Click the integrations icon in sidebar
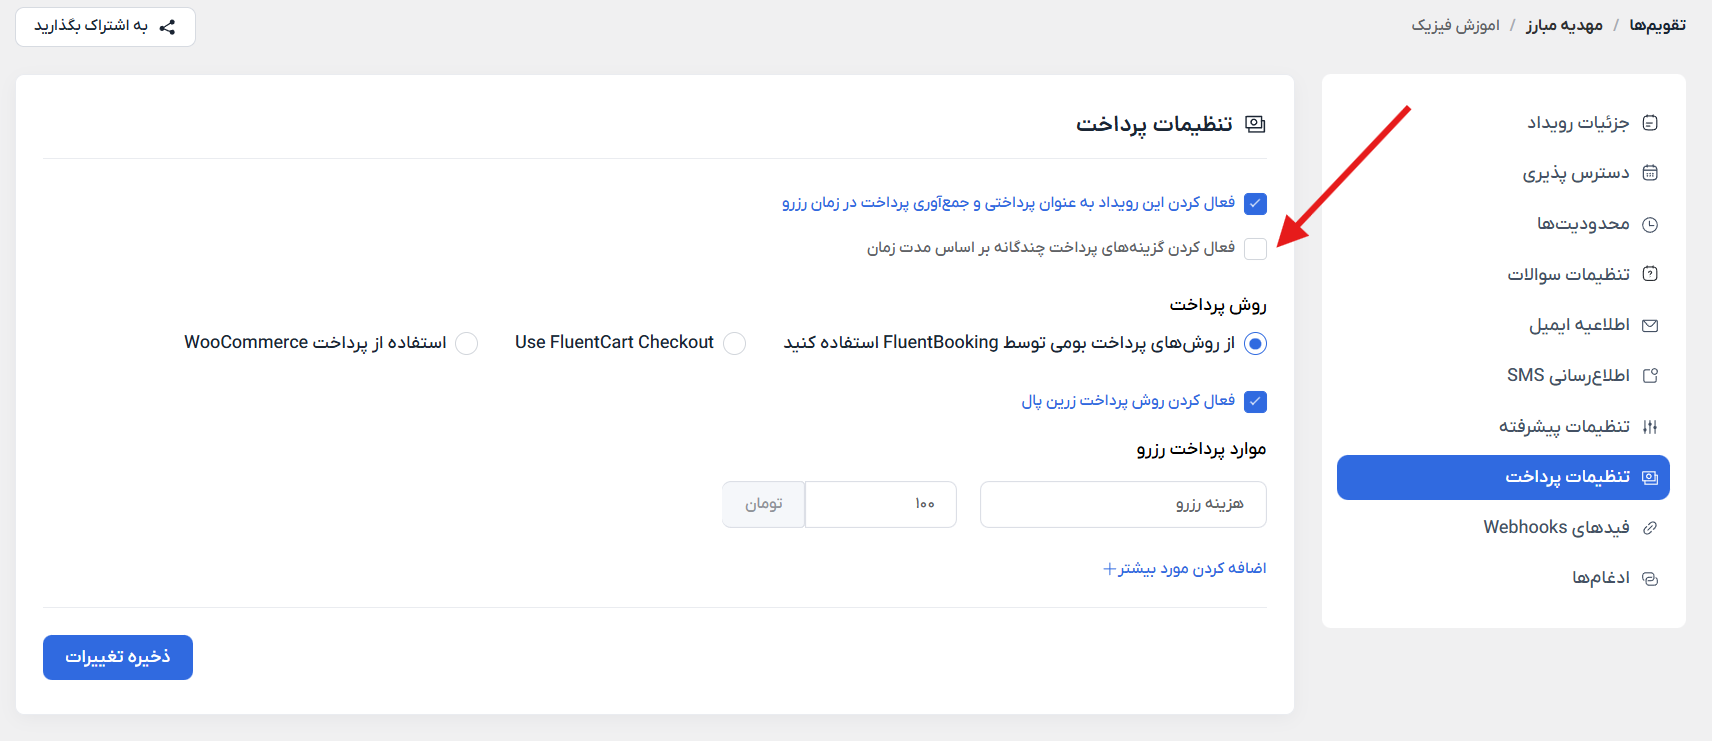 click(x=1650, y=579)
